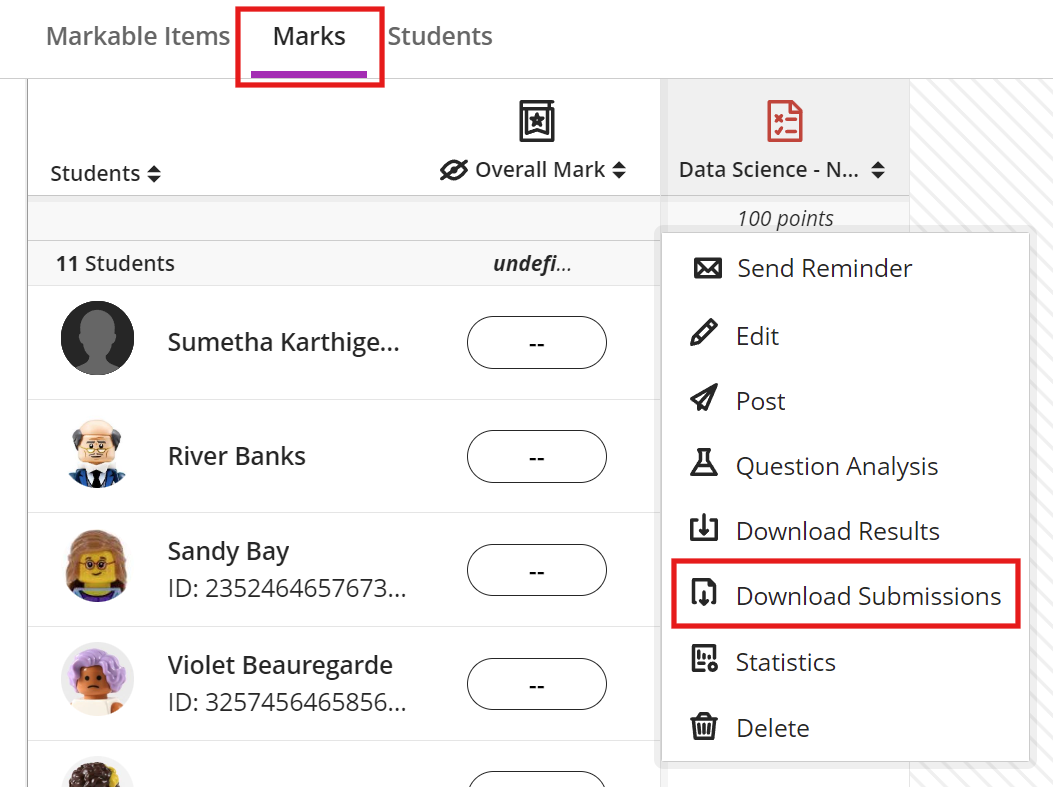Viewport: 1053px width, 787px height.
Task: Open Sumetha Karthige's student name
Action: [283, 342]
